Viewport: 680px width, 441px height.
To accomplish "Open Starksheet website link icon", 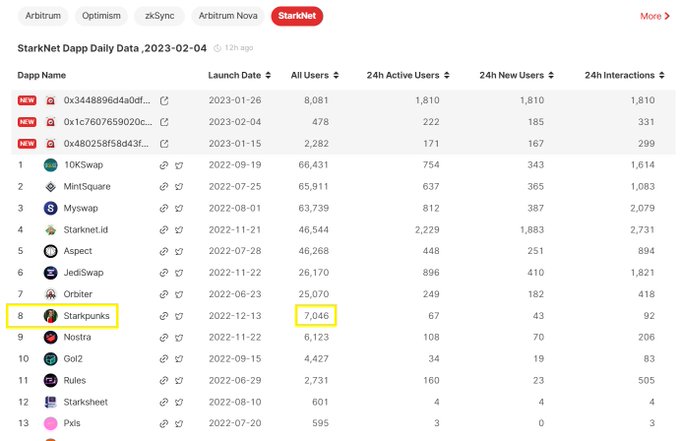I will point(163,402).
